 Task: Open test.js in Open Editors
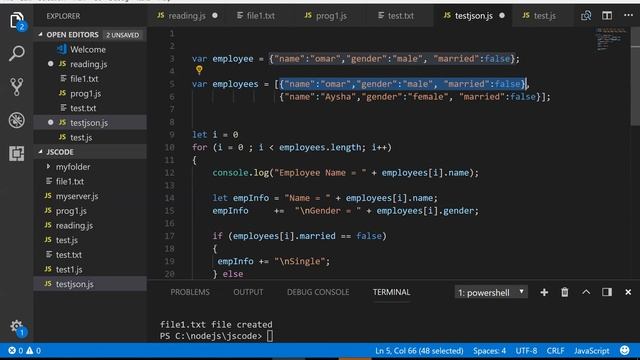[x=90, y=138]
